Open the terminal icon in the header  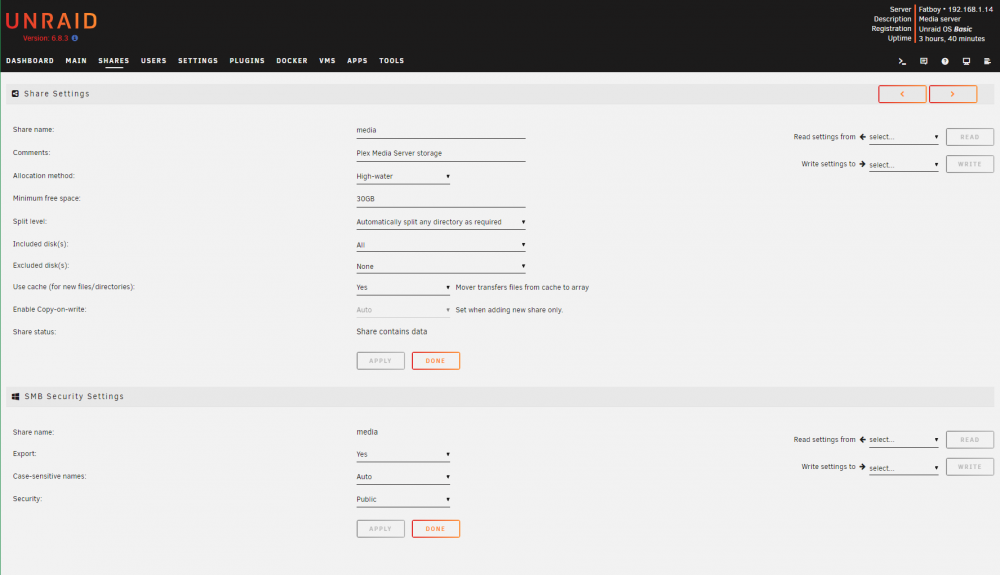tap(902, 61)
